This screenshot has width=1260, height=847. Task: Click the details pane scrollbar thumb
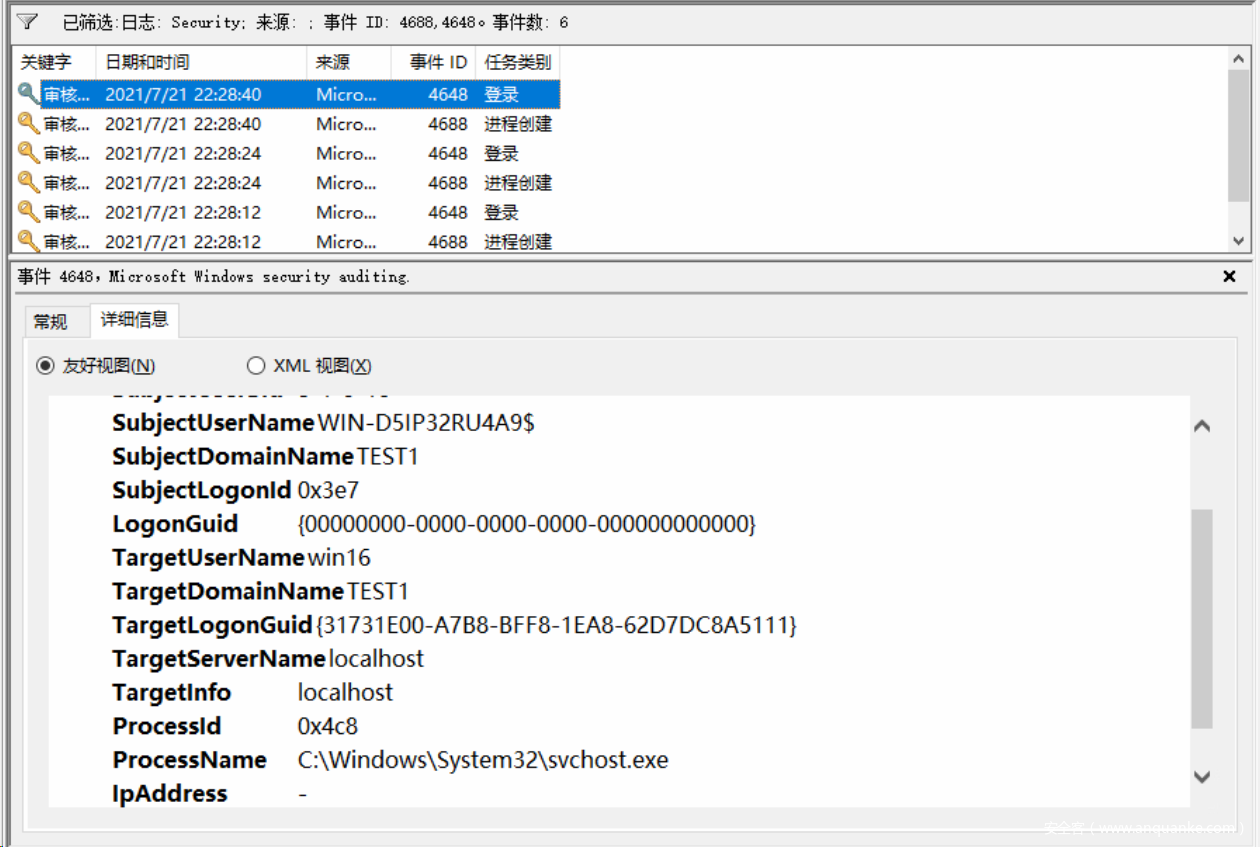point(1202,618)
